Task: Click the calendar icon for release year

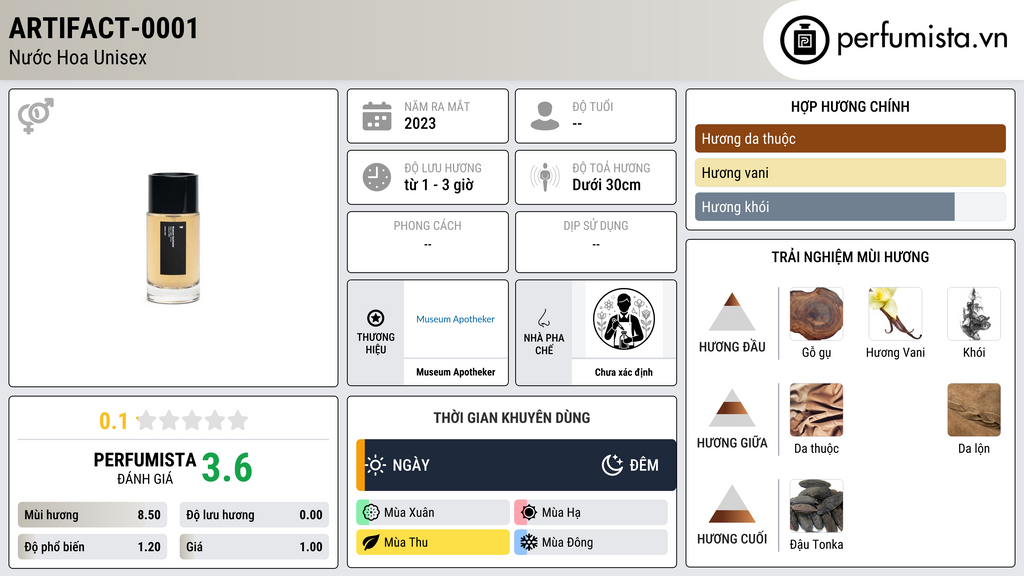Action: [377, 116]
